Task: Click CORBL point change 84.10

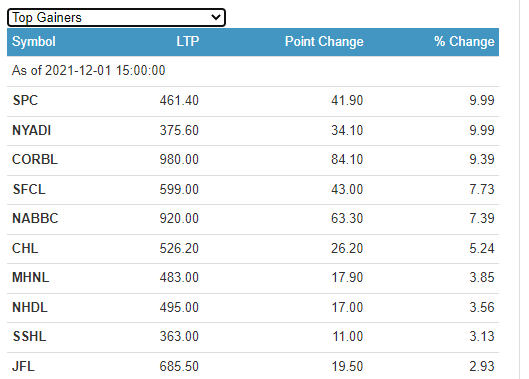Action: (x=347, y=159)
